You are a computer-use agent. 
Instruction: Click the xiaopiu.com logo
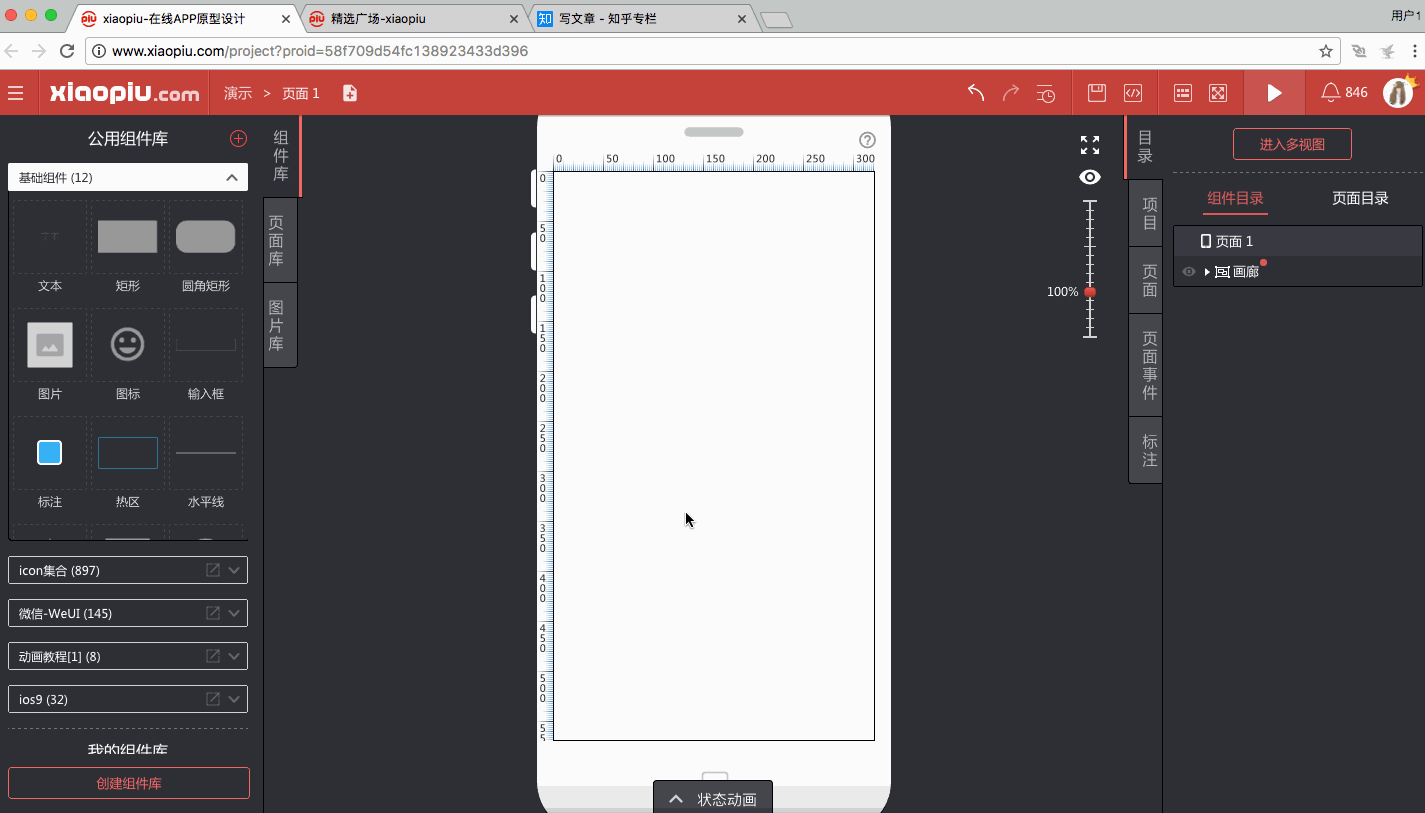[125, 93]
